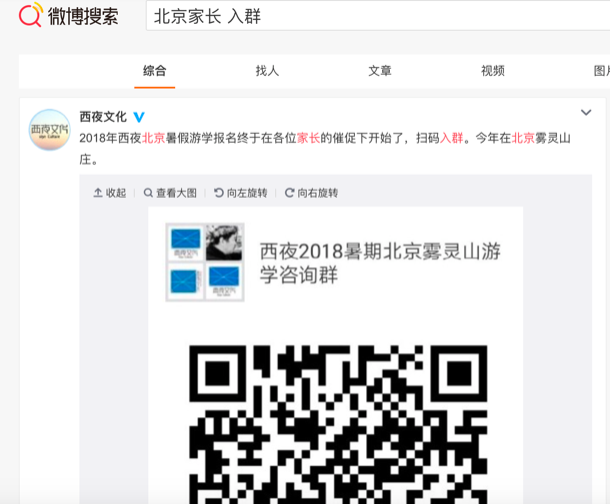Expand the post options chevron menu
The width and height of the screenshot is (610, 504).
point(586,113)
